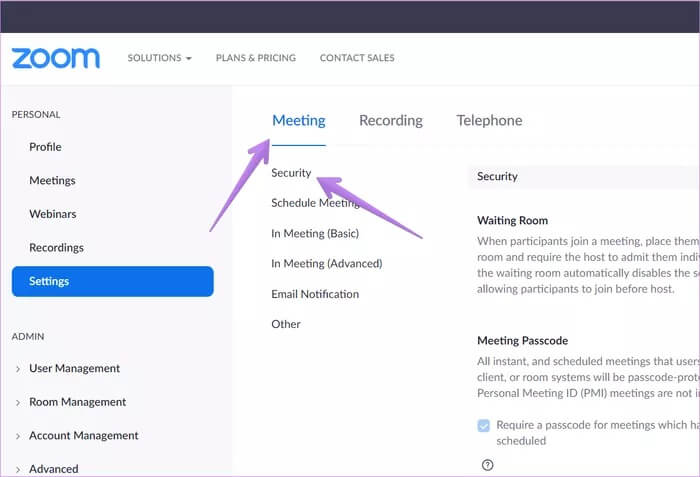Click Advanced admin label

coord(54,469)
